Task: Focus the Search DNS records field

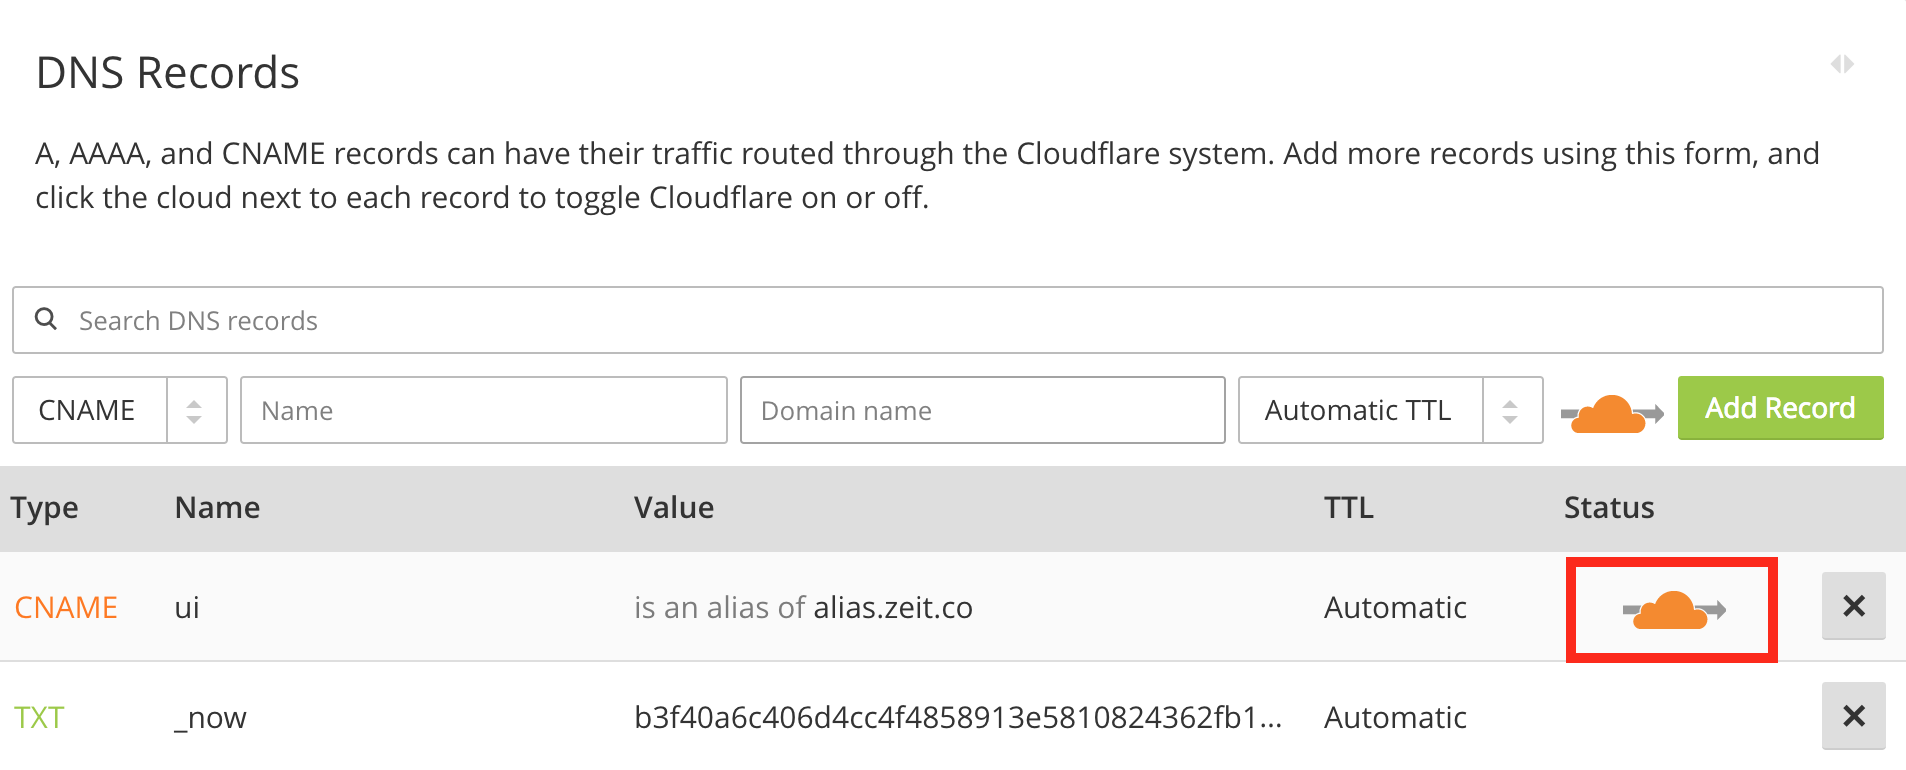Action: 948,320
